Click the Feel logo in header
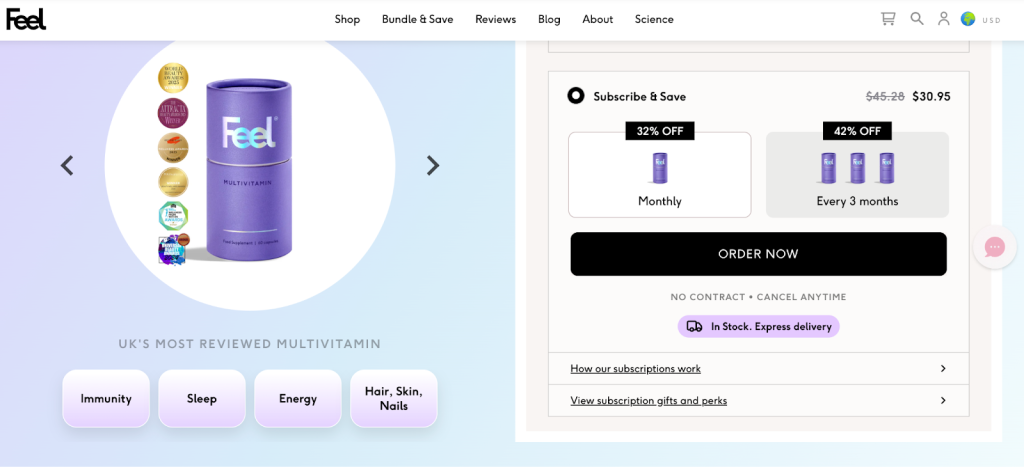 (26, 20)
